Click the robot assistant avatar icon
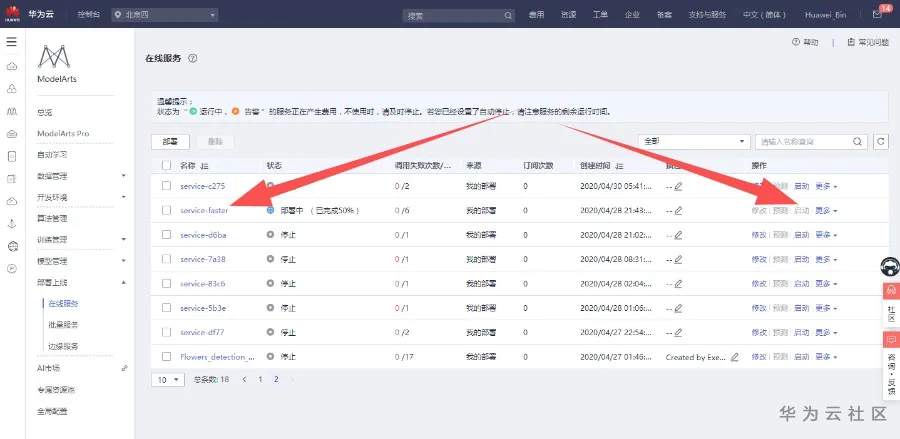The height and width of the screenshot is (439, 900). 890,267
